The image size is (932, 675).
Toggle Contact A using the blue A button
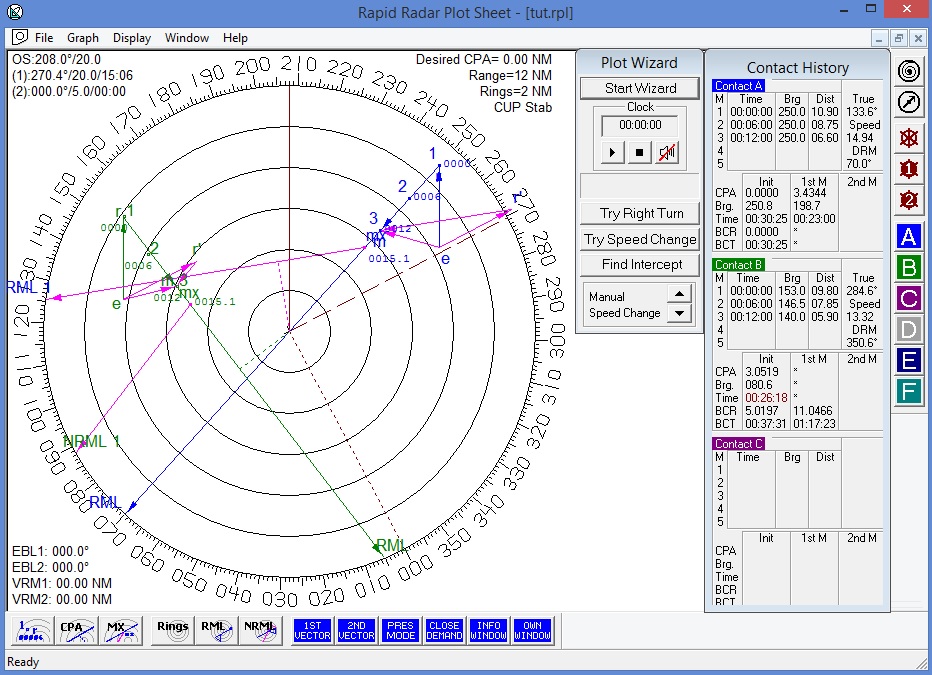(908, 236)
